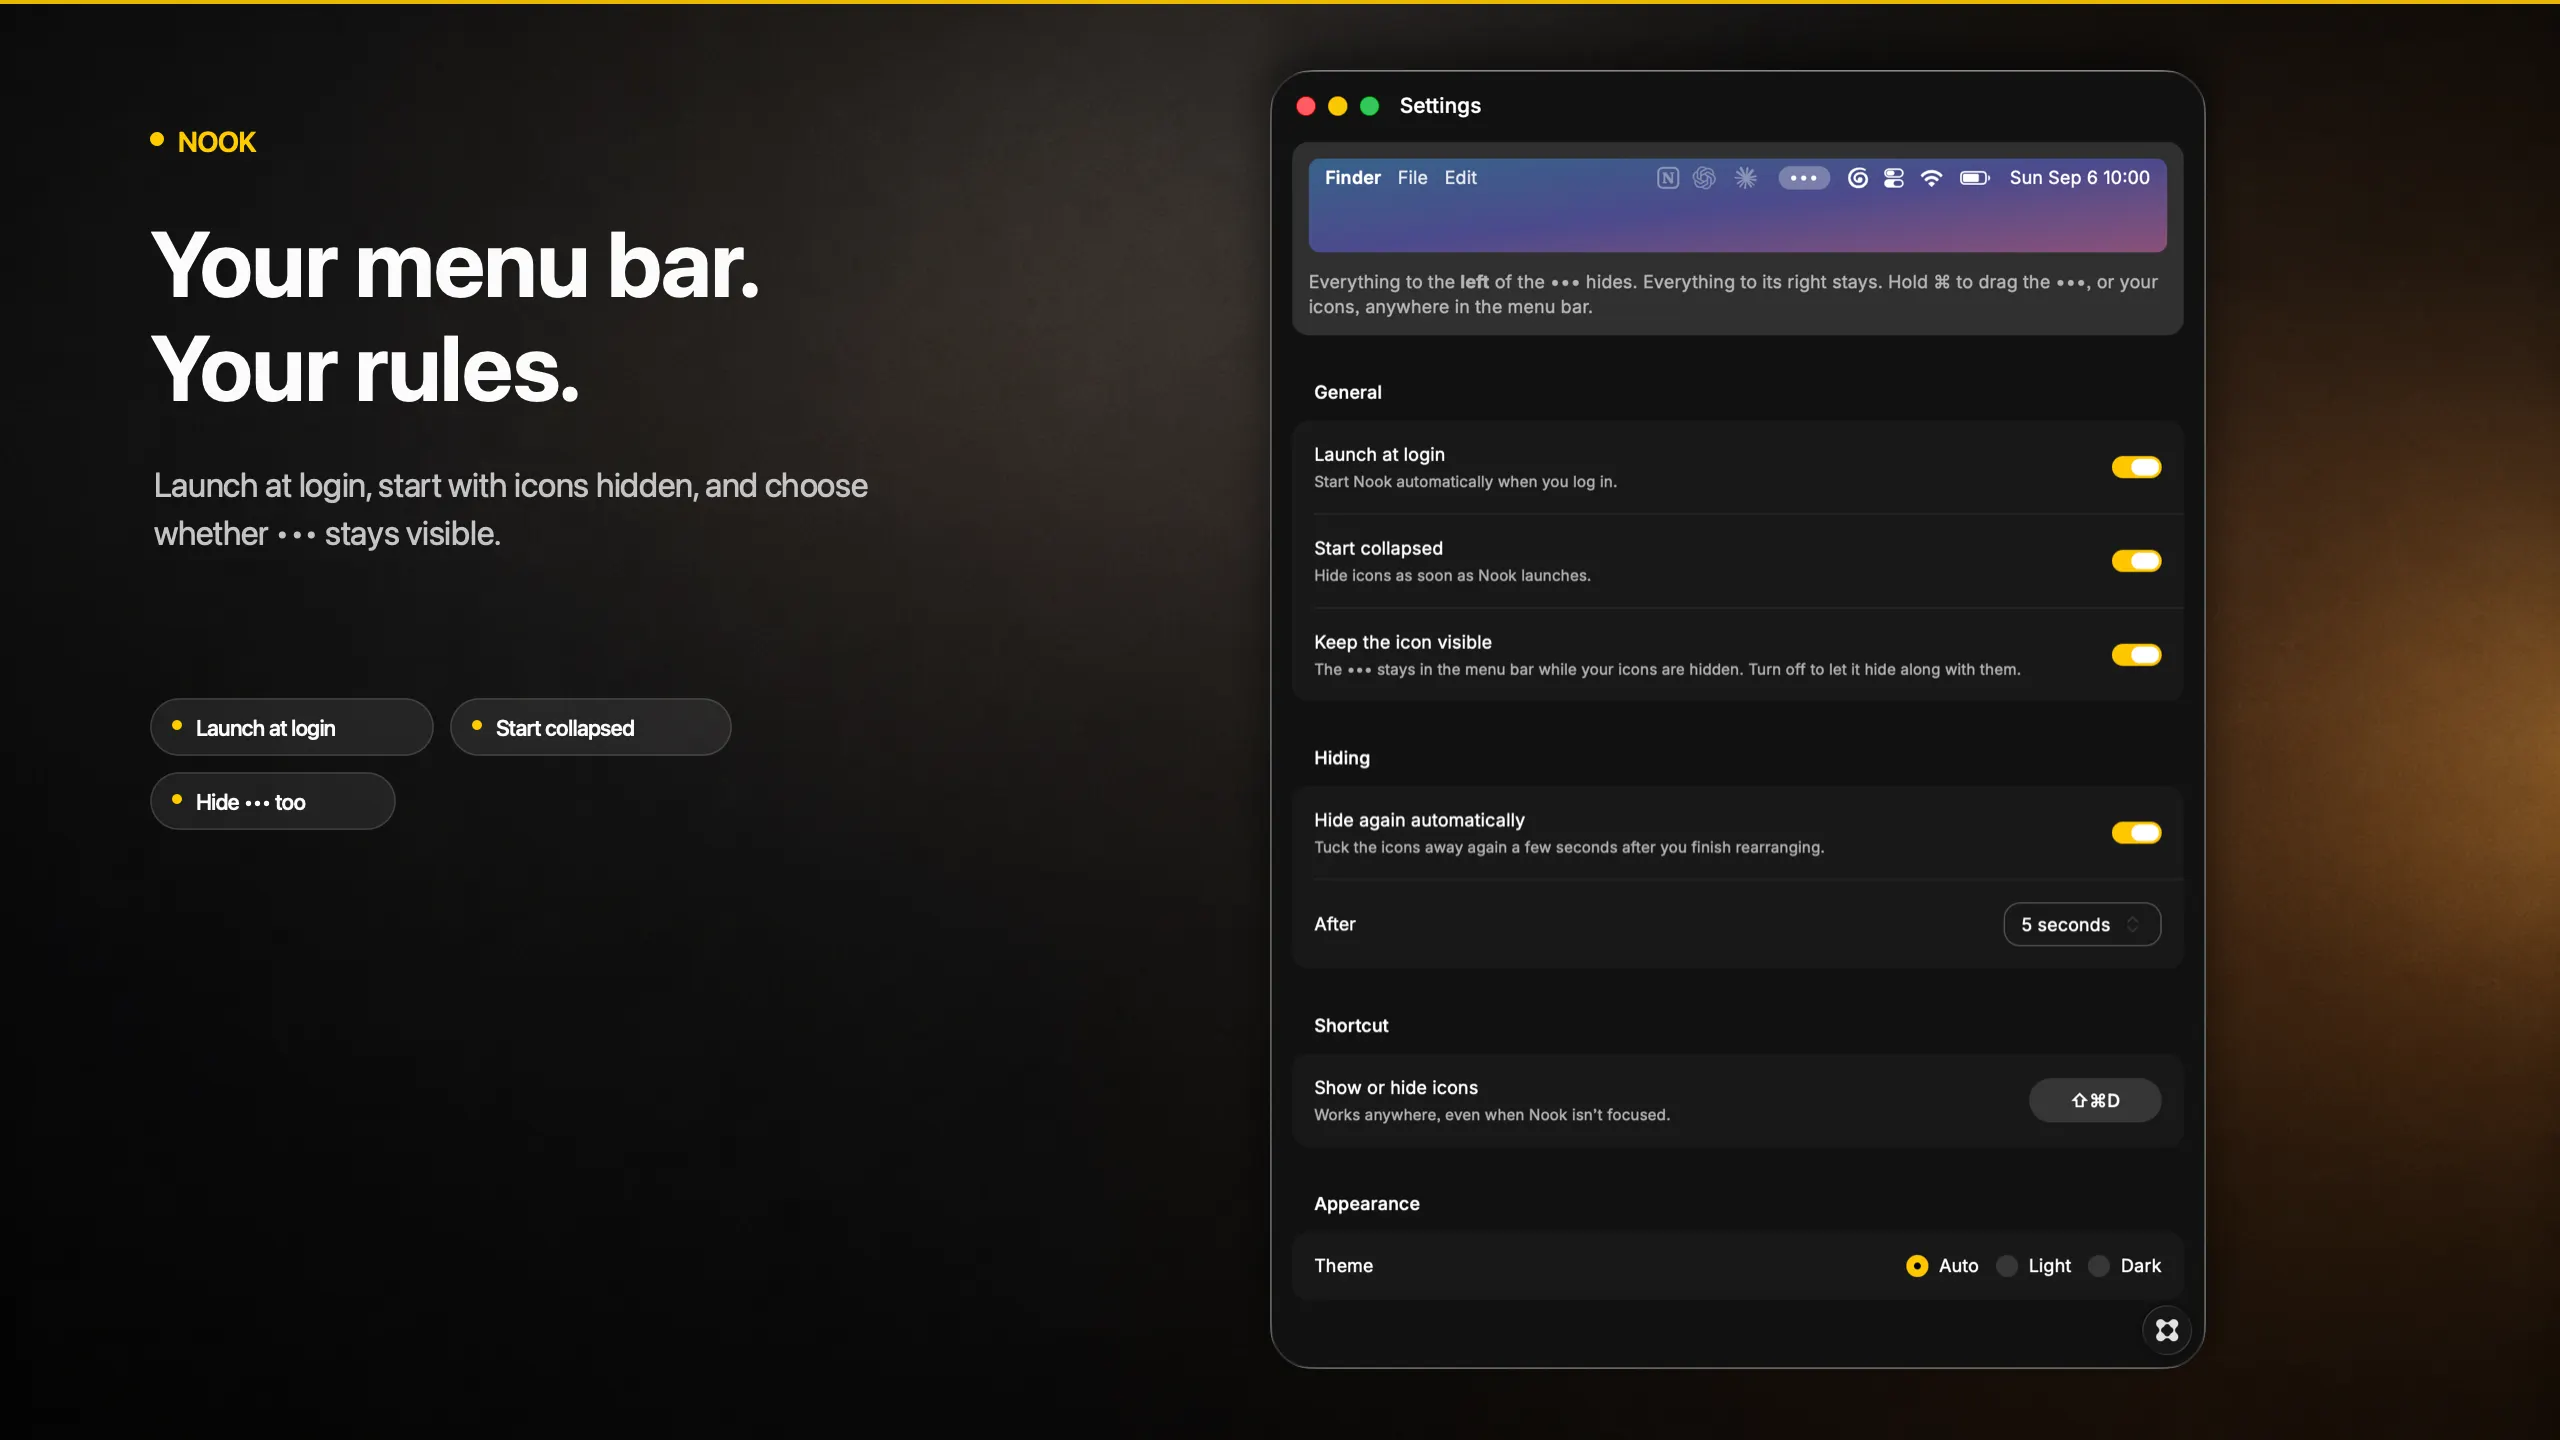Click the Shortcut section heading

[1351, 1026]
